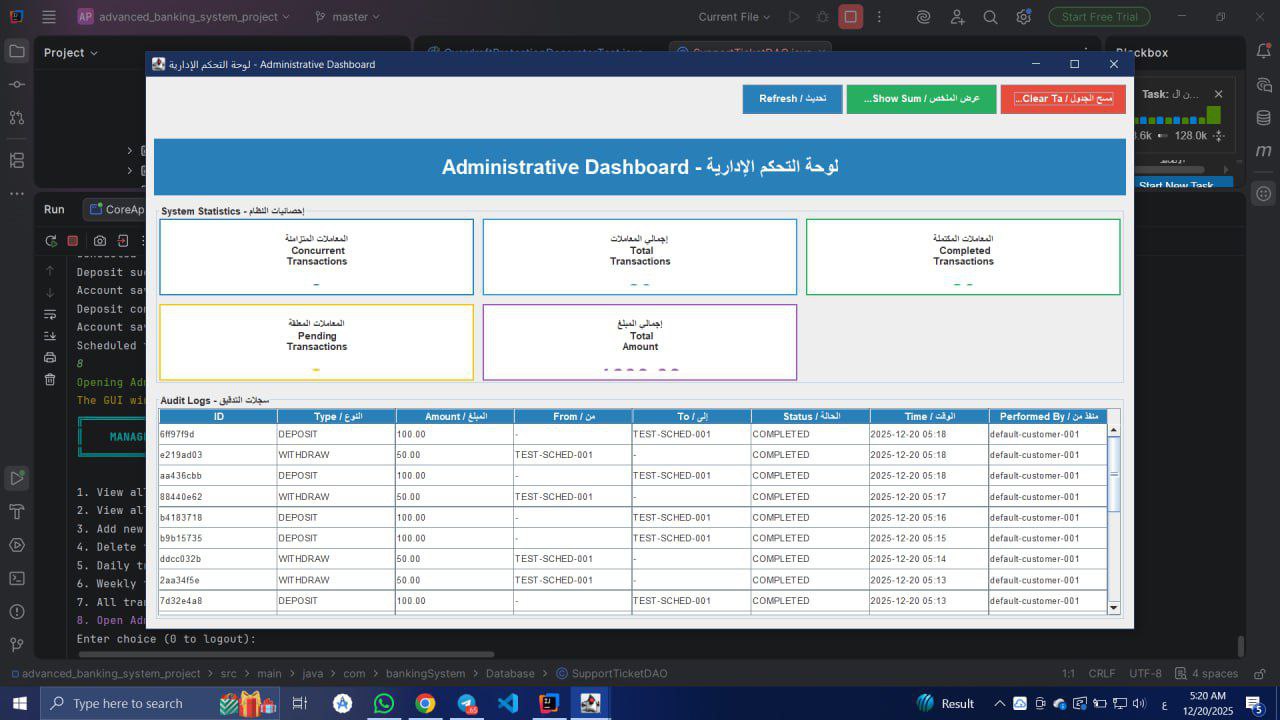
Task: Open Search Everywhere magnifier icon
Action: point(990,17)
